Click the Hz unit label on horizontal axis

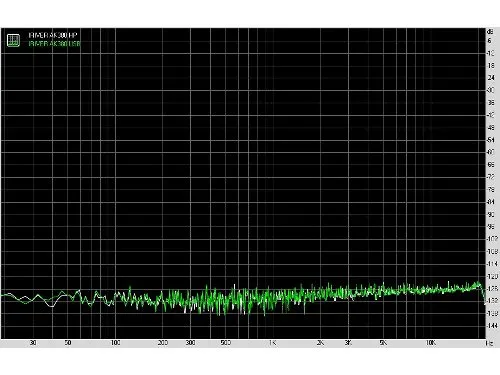pos(490,343)
